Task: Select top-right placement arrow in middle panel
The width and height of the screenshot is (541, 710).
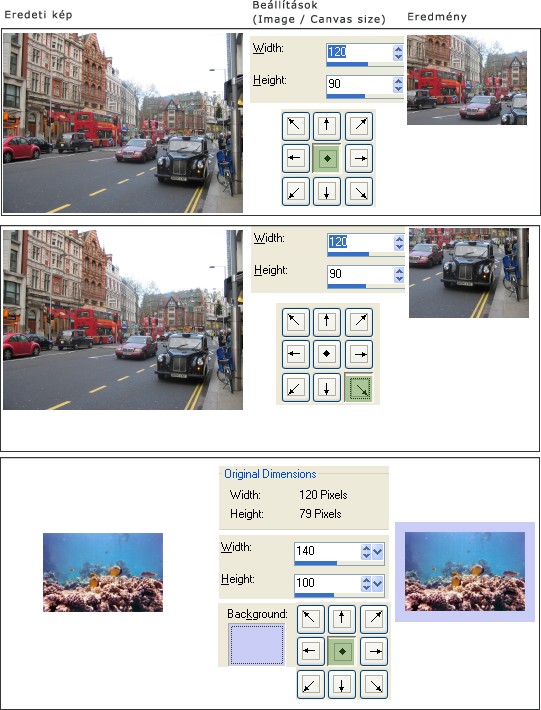Action: pos(359,322)
